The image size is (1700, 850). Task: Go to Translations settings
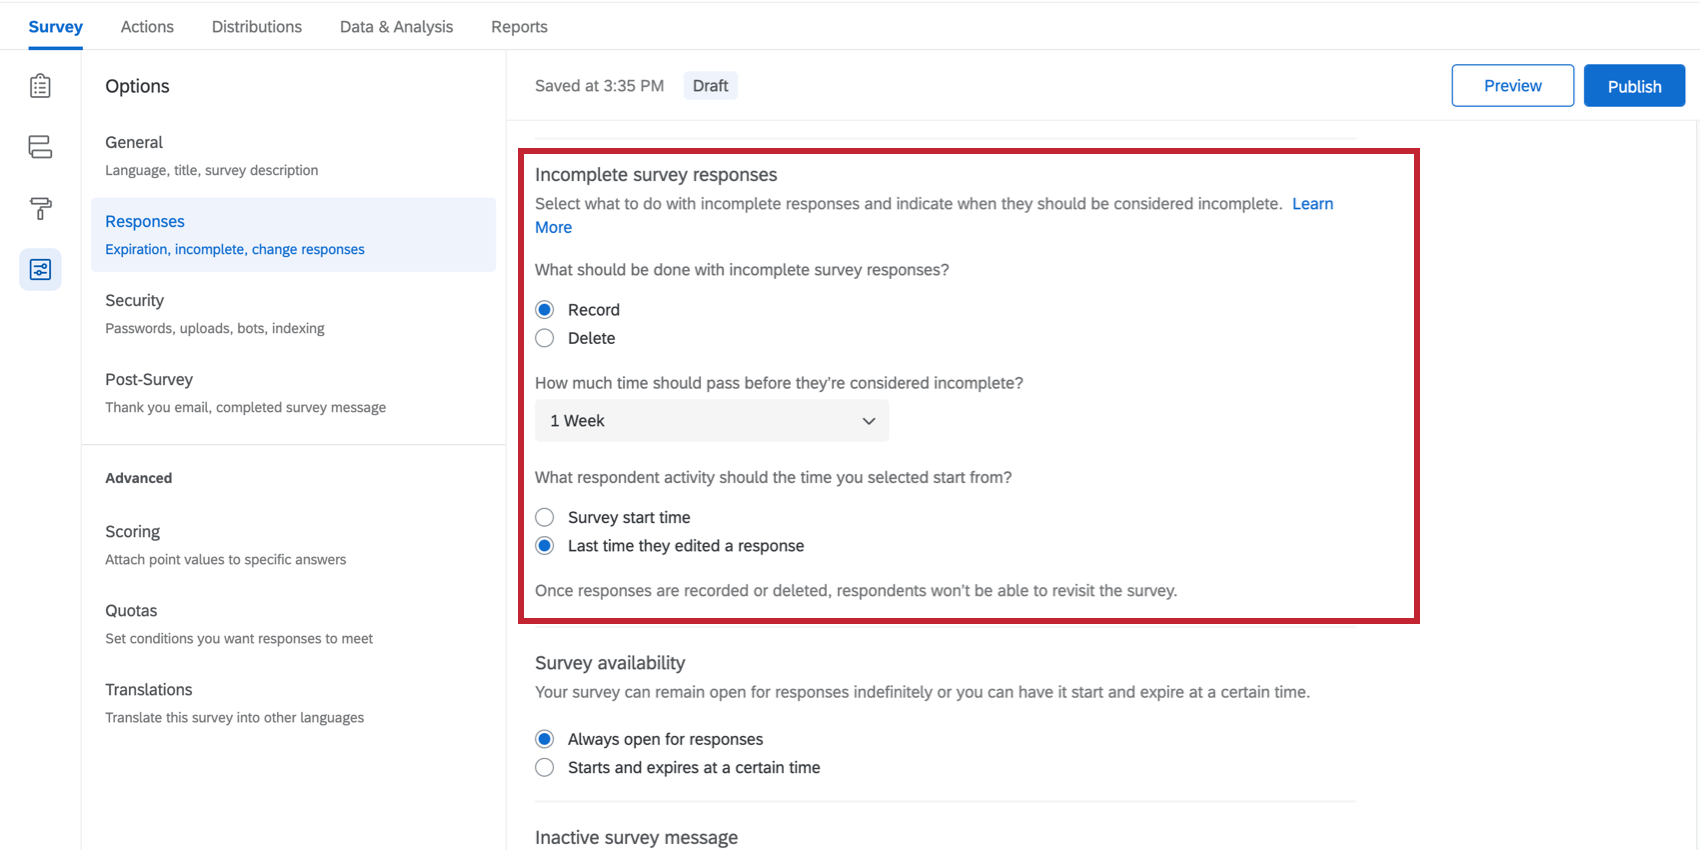point(149,690)
